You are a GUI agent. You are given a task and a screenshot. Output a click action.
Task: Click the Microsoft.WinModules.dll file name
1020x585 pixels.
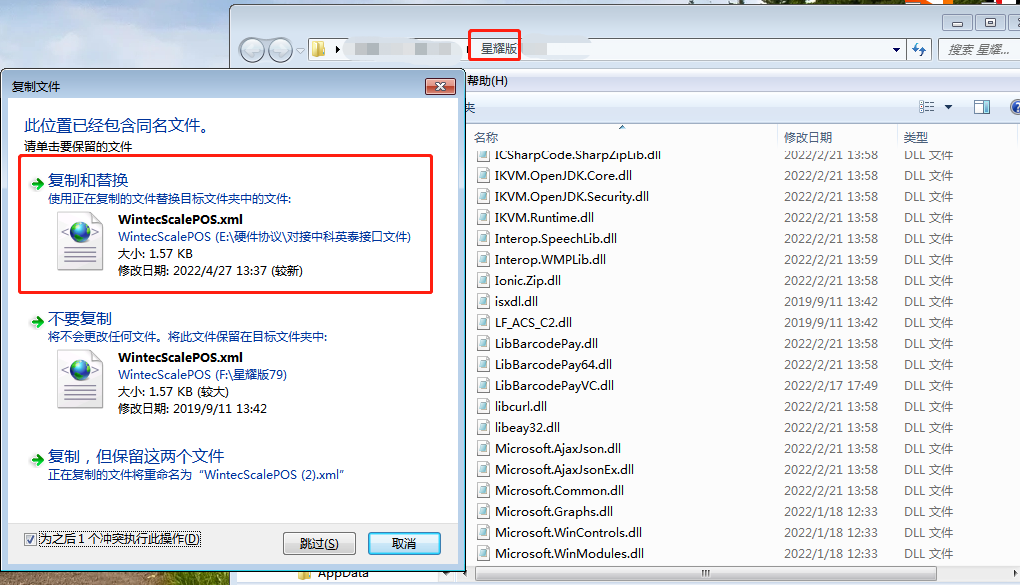(569, 554)
